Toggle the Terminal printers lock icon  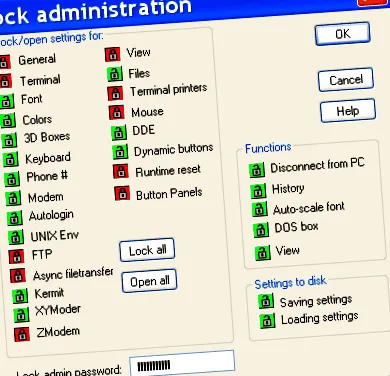(115, 93)
